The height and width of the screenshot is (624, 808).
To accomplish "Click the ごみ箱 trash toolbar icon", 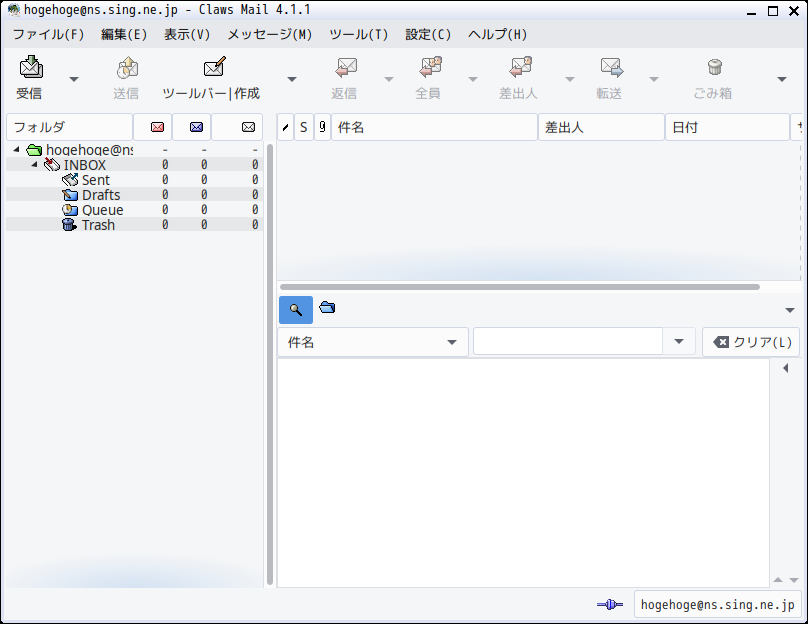I will click(x=714, y=68).
